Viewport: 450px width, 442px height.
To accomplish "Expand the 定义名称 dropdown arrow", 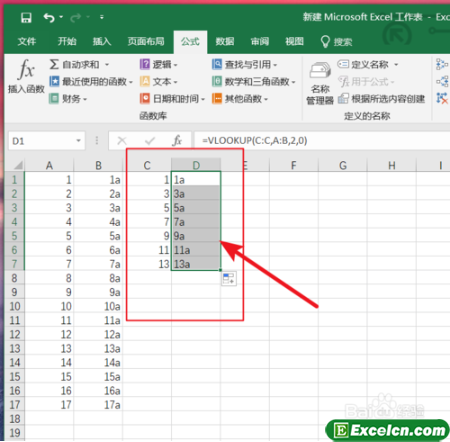I will pos(396,64).
